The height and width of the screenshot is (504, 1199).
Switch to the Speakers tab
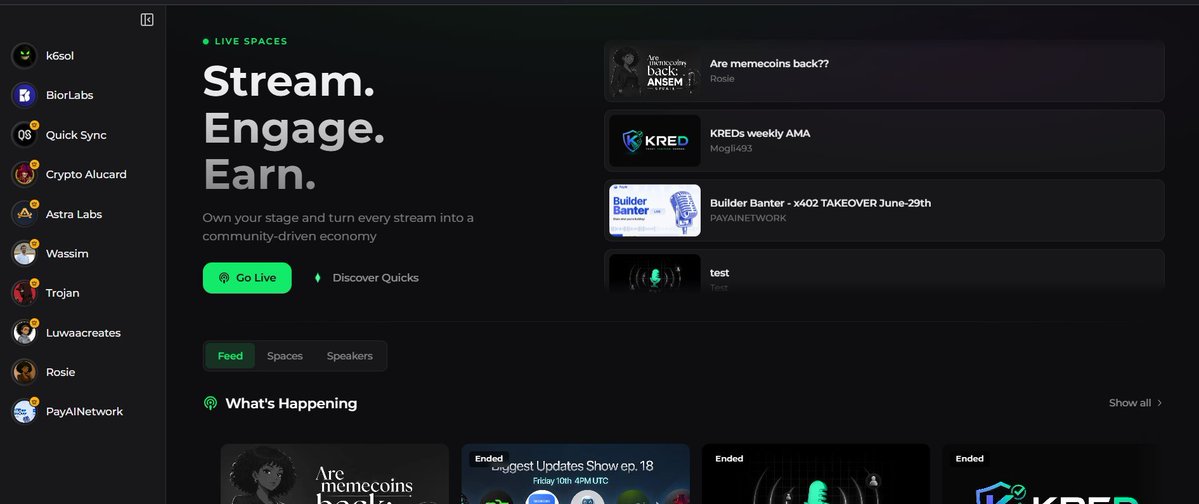click(x=349, y=356)
